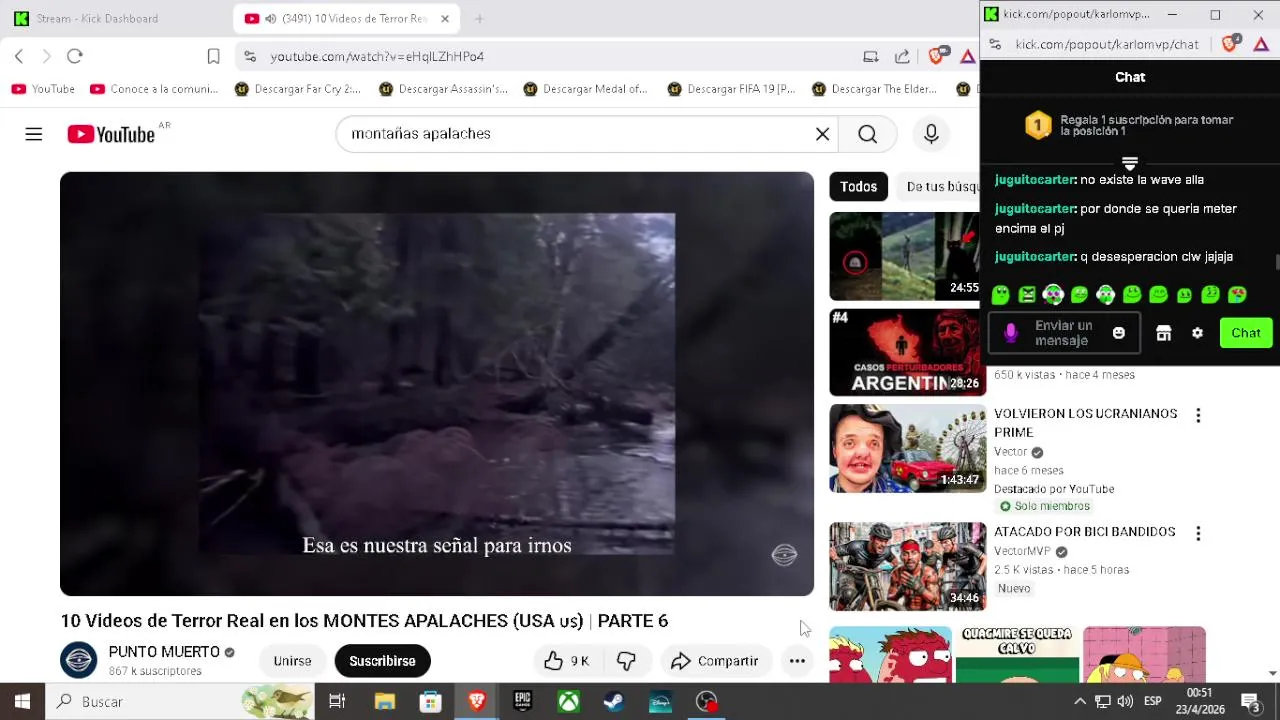This screenshot has height=720, width=1280.
Task: Open PUNTO MUERTO channel name link
Action: pos(164,652)
